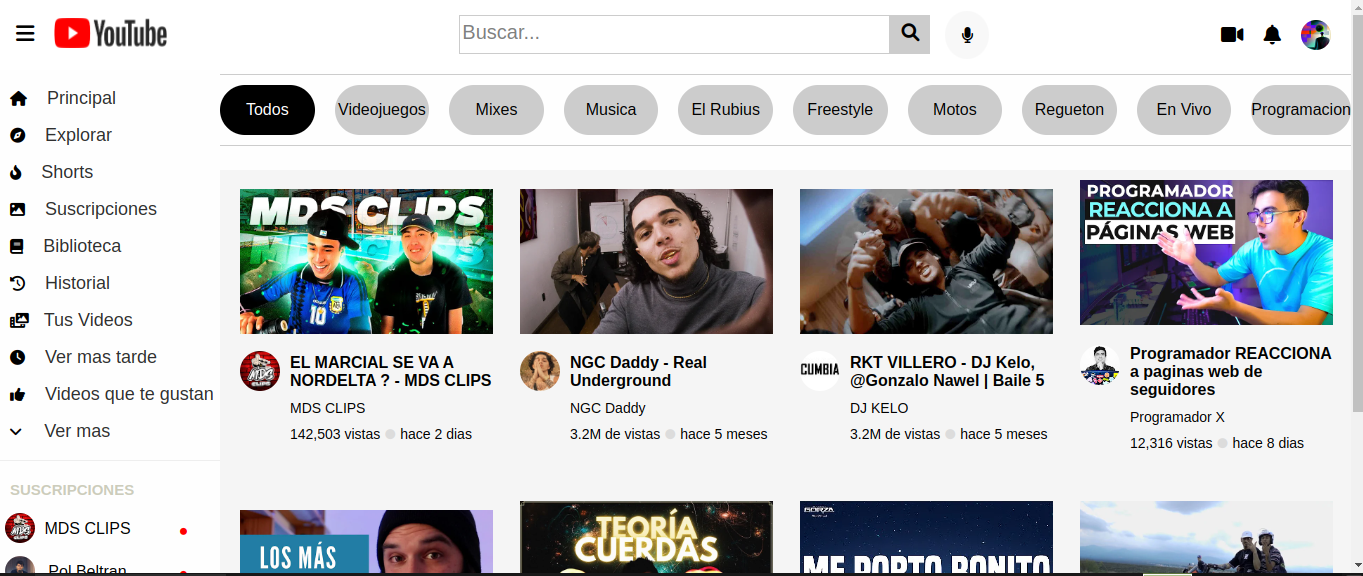Expand the Ver mas chevron

pyautogui.click(x=15, y=431)
